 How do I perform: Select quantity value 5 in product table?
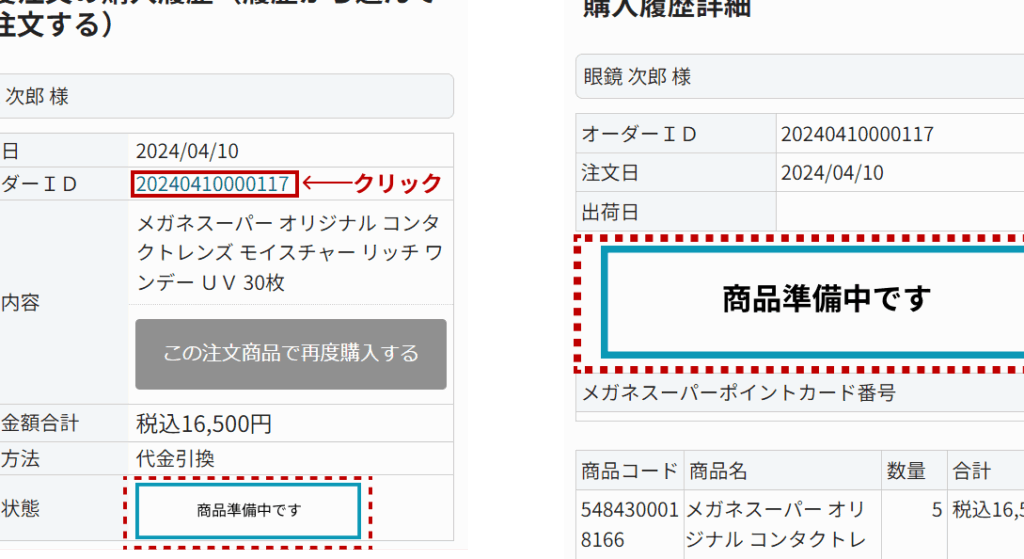(936, 509)
